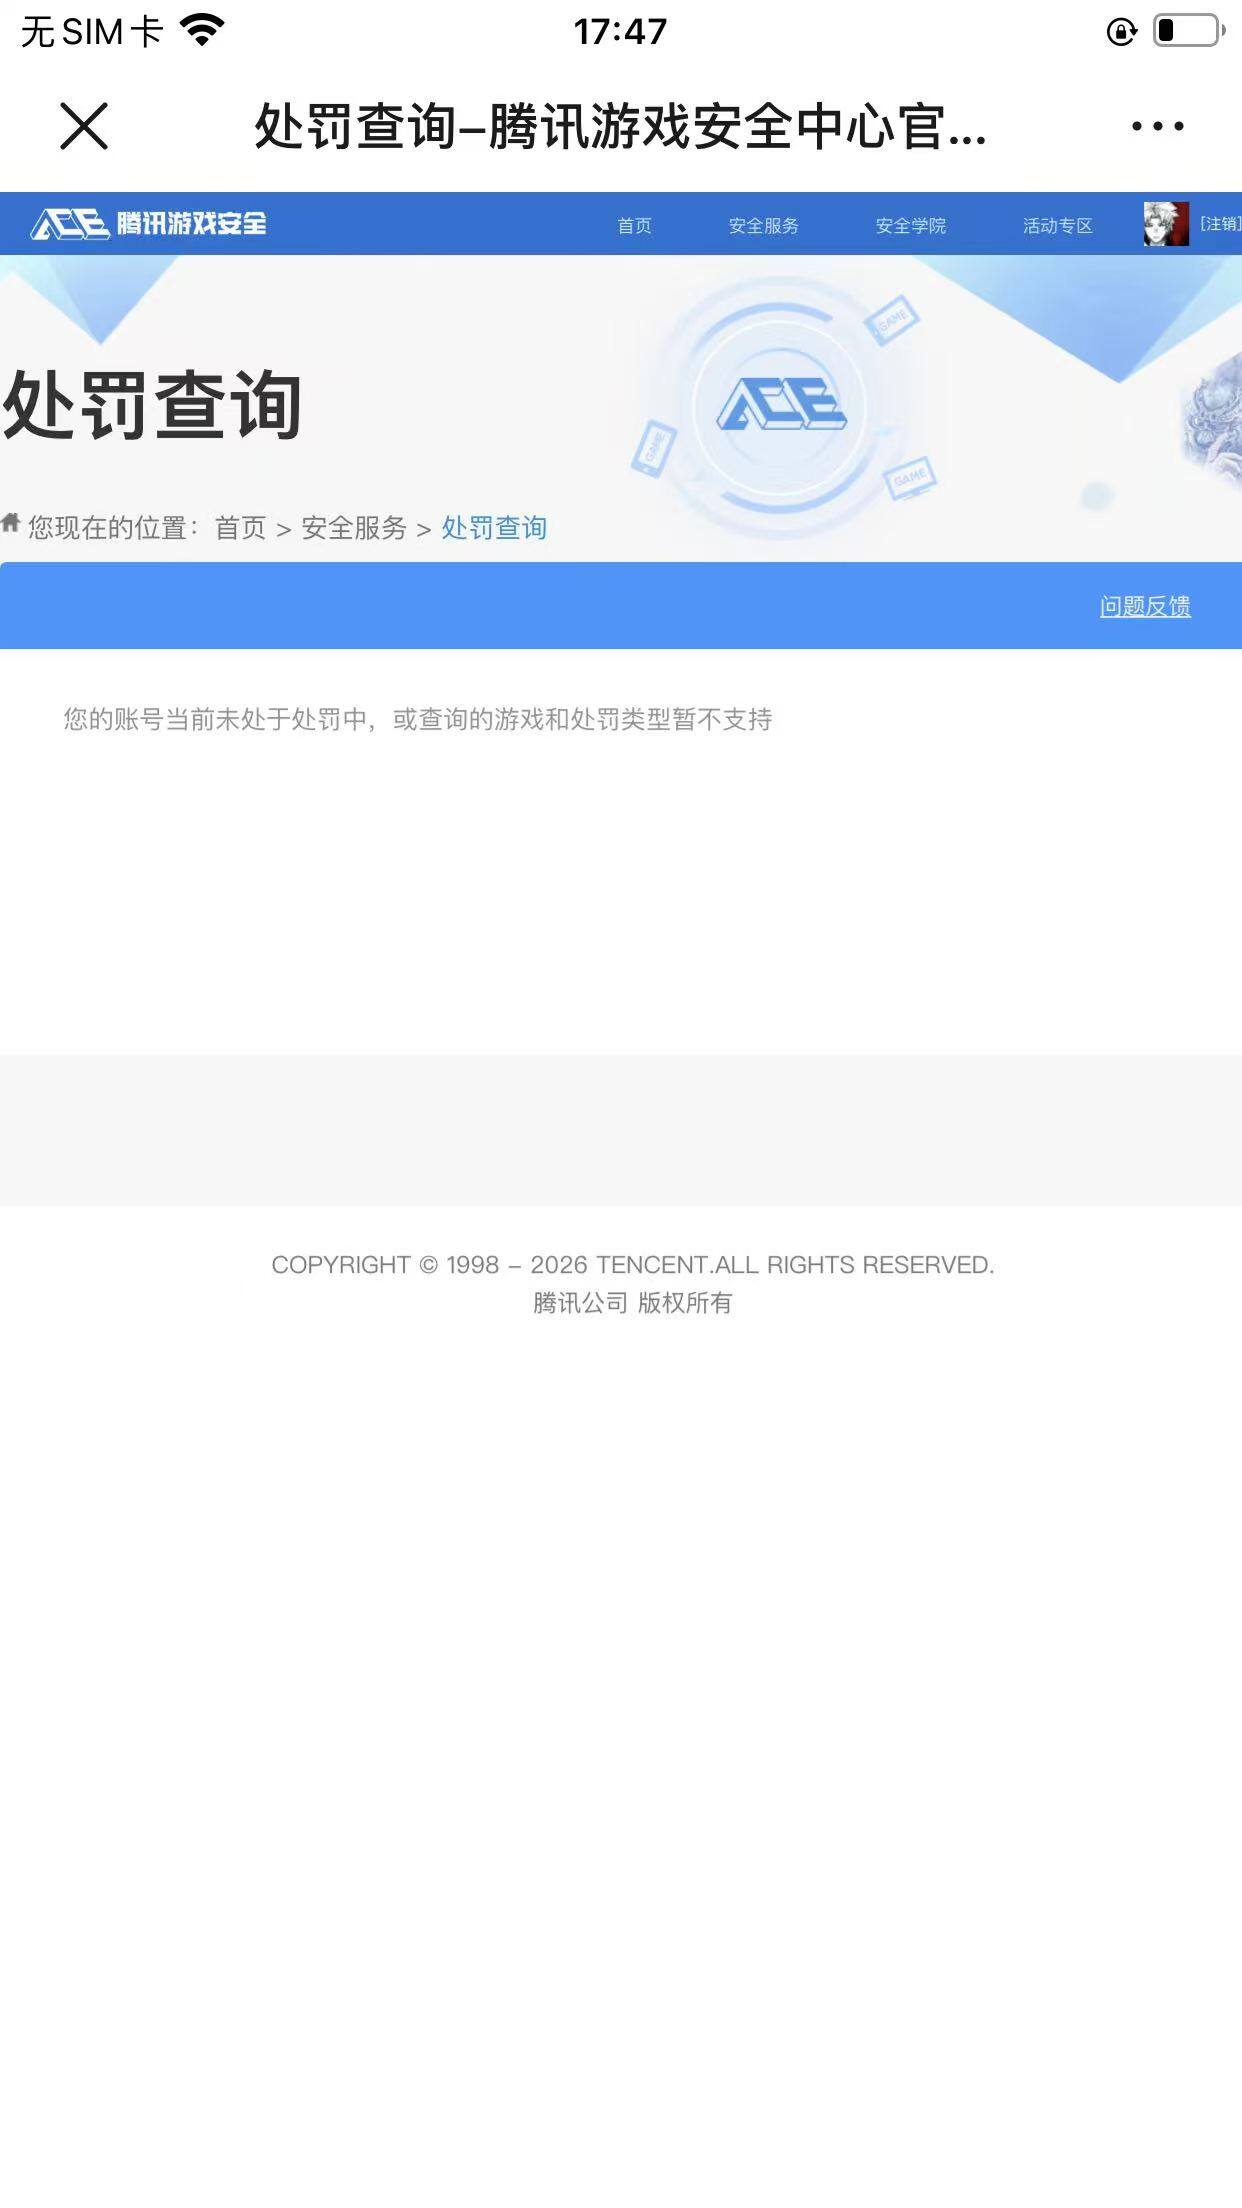The height and width of the screenshot is (2208, 1242).
Task: Close the in-app browser page
Action: (x=84, y=126)
